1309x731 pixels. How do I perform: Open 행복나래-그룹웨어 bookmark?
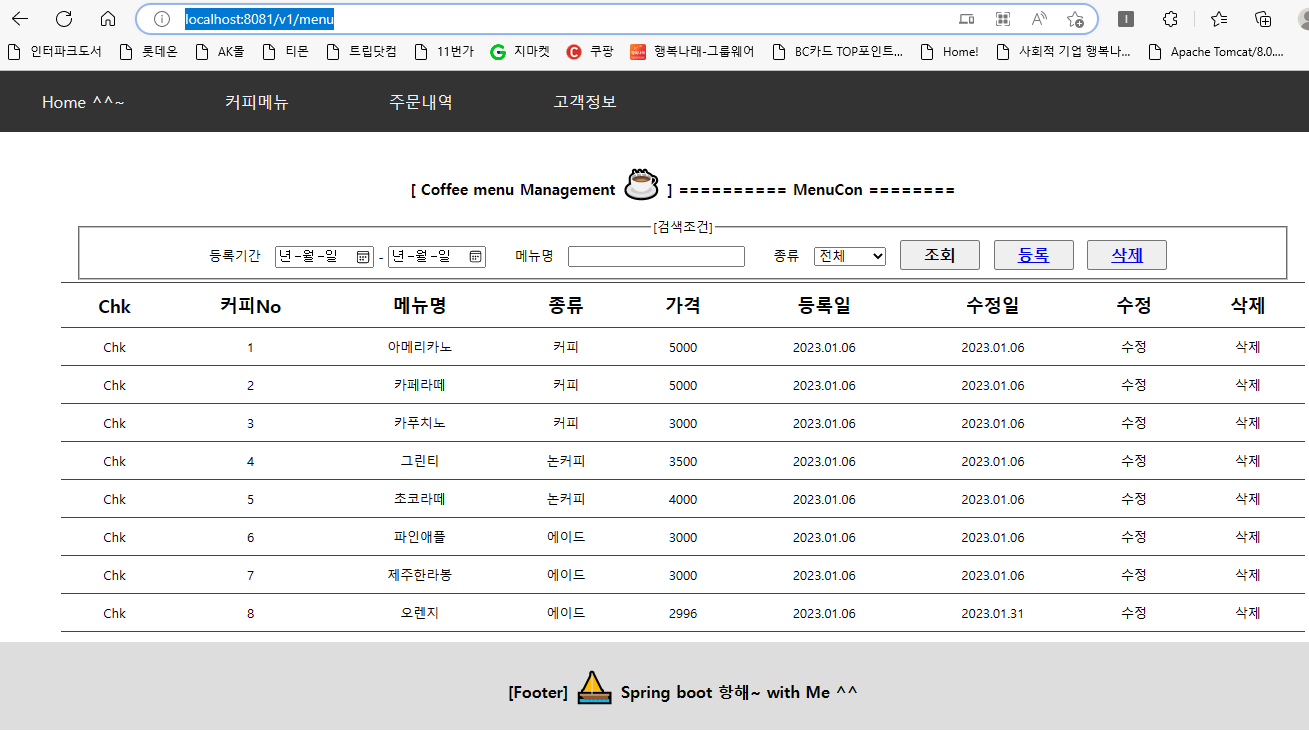click(692, 52)
